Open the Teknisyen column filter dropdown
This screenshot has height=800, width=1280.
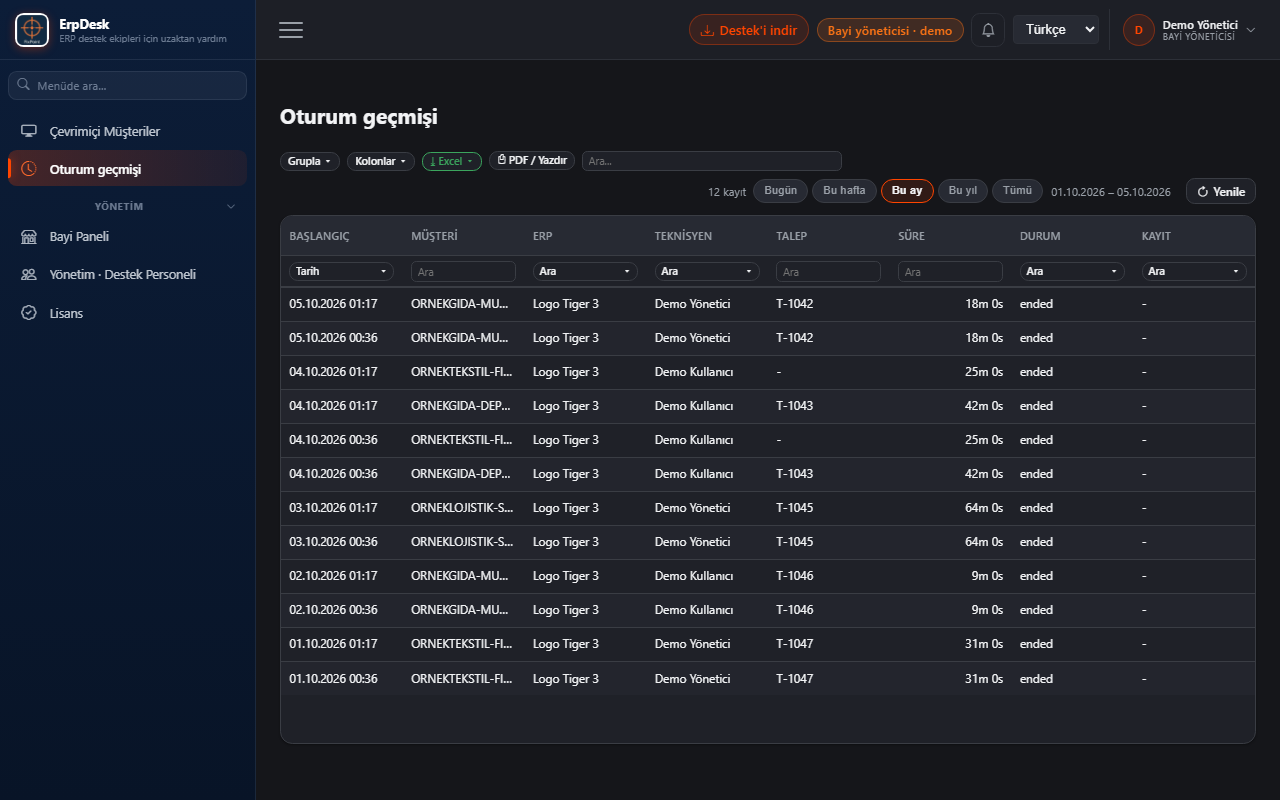[707, 271]
